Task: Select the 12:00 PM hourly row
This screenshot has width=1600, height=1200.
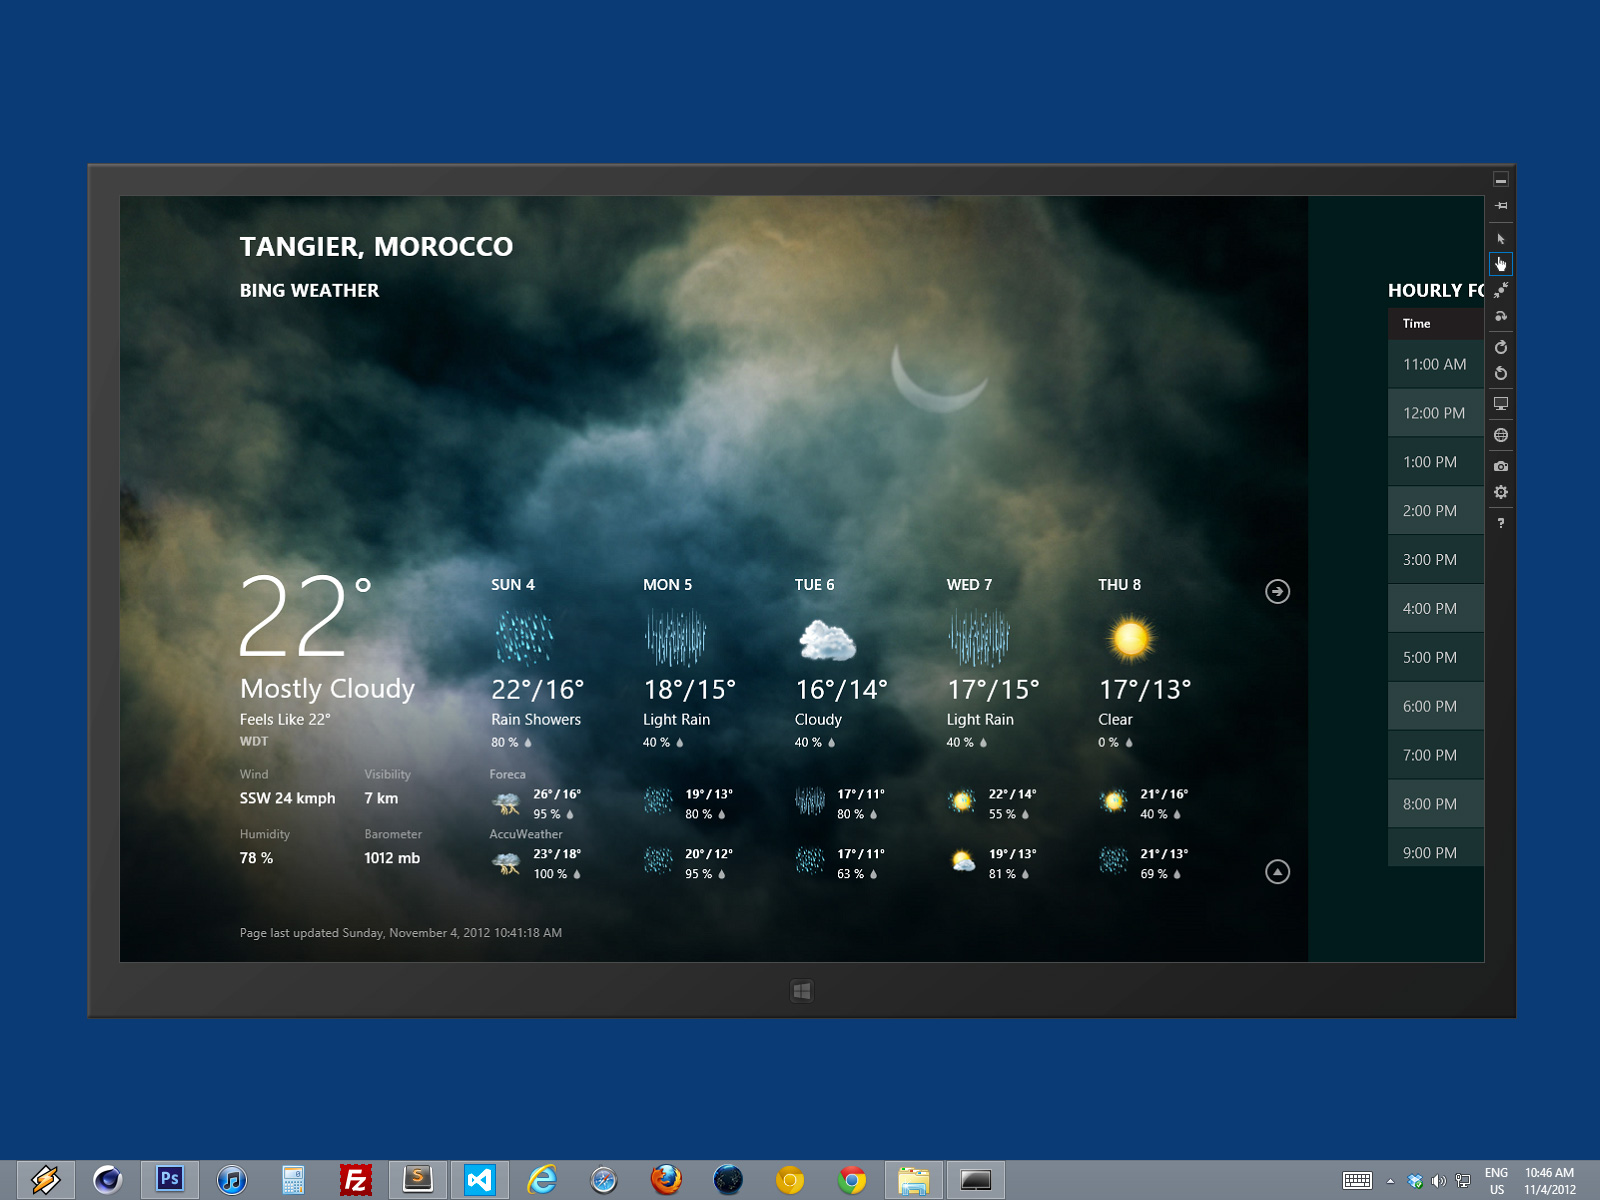Action: point(1436,413)
